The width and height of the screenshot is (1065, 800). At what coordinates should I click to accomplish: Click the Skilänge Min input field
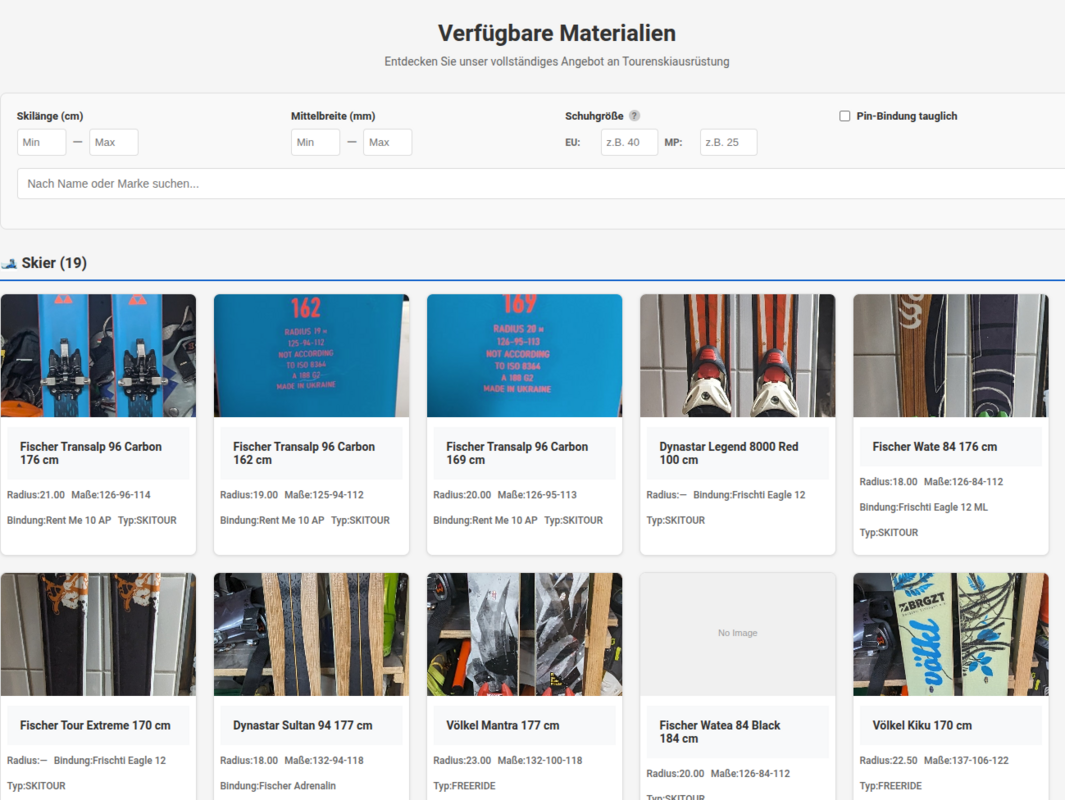point(42,142)
